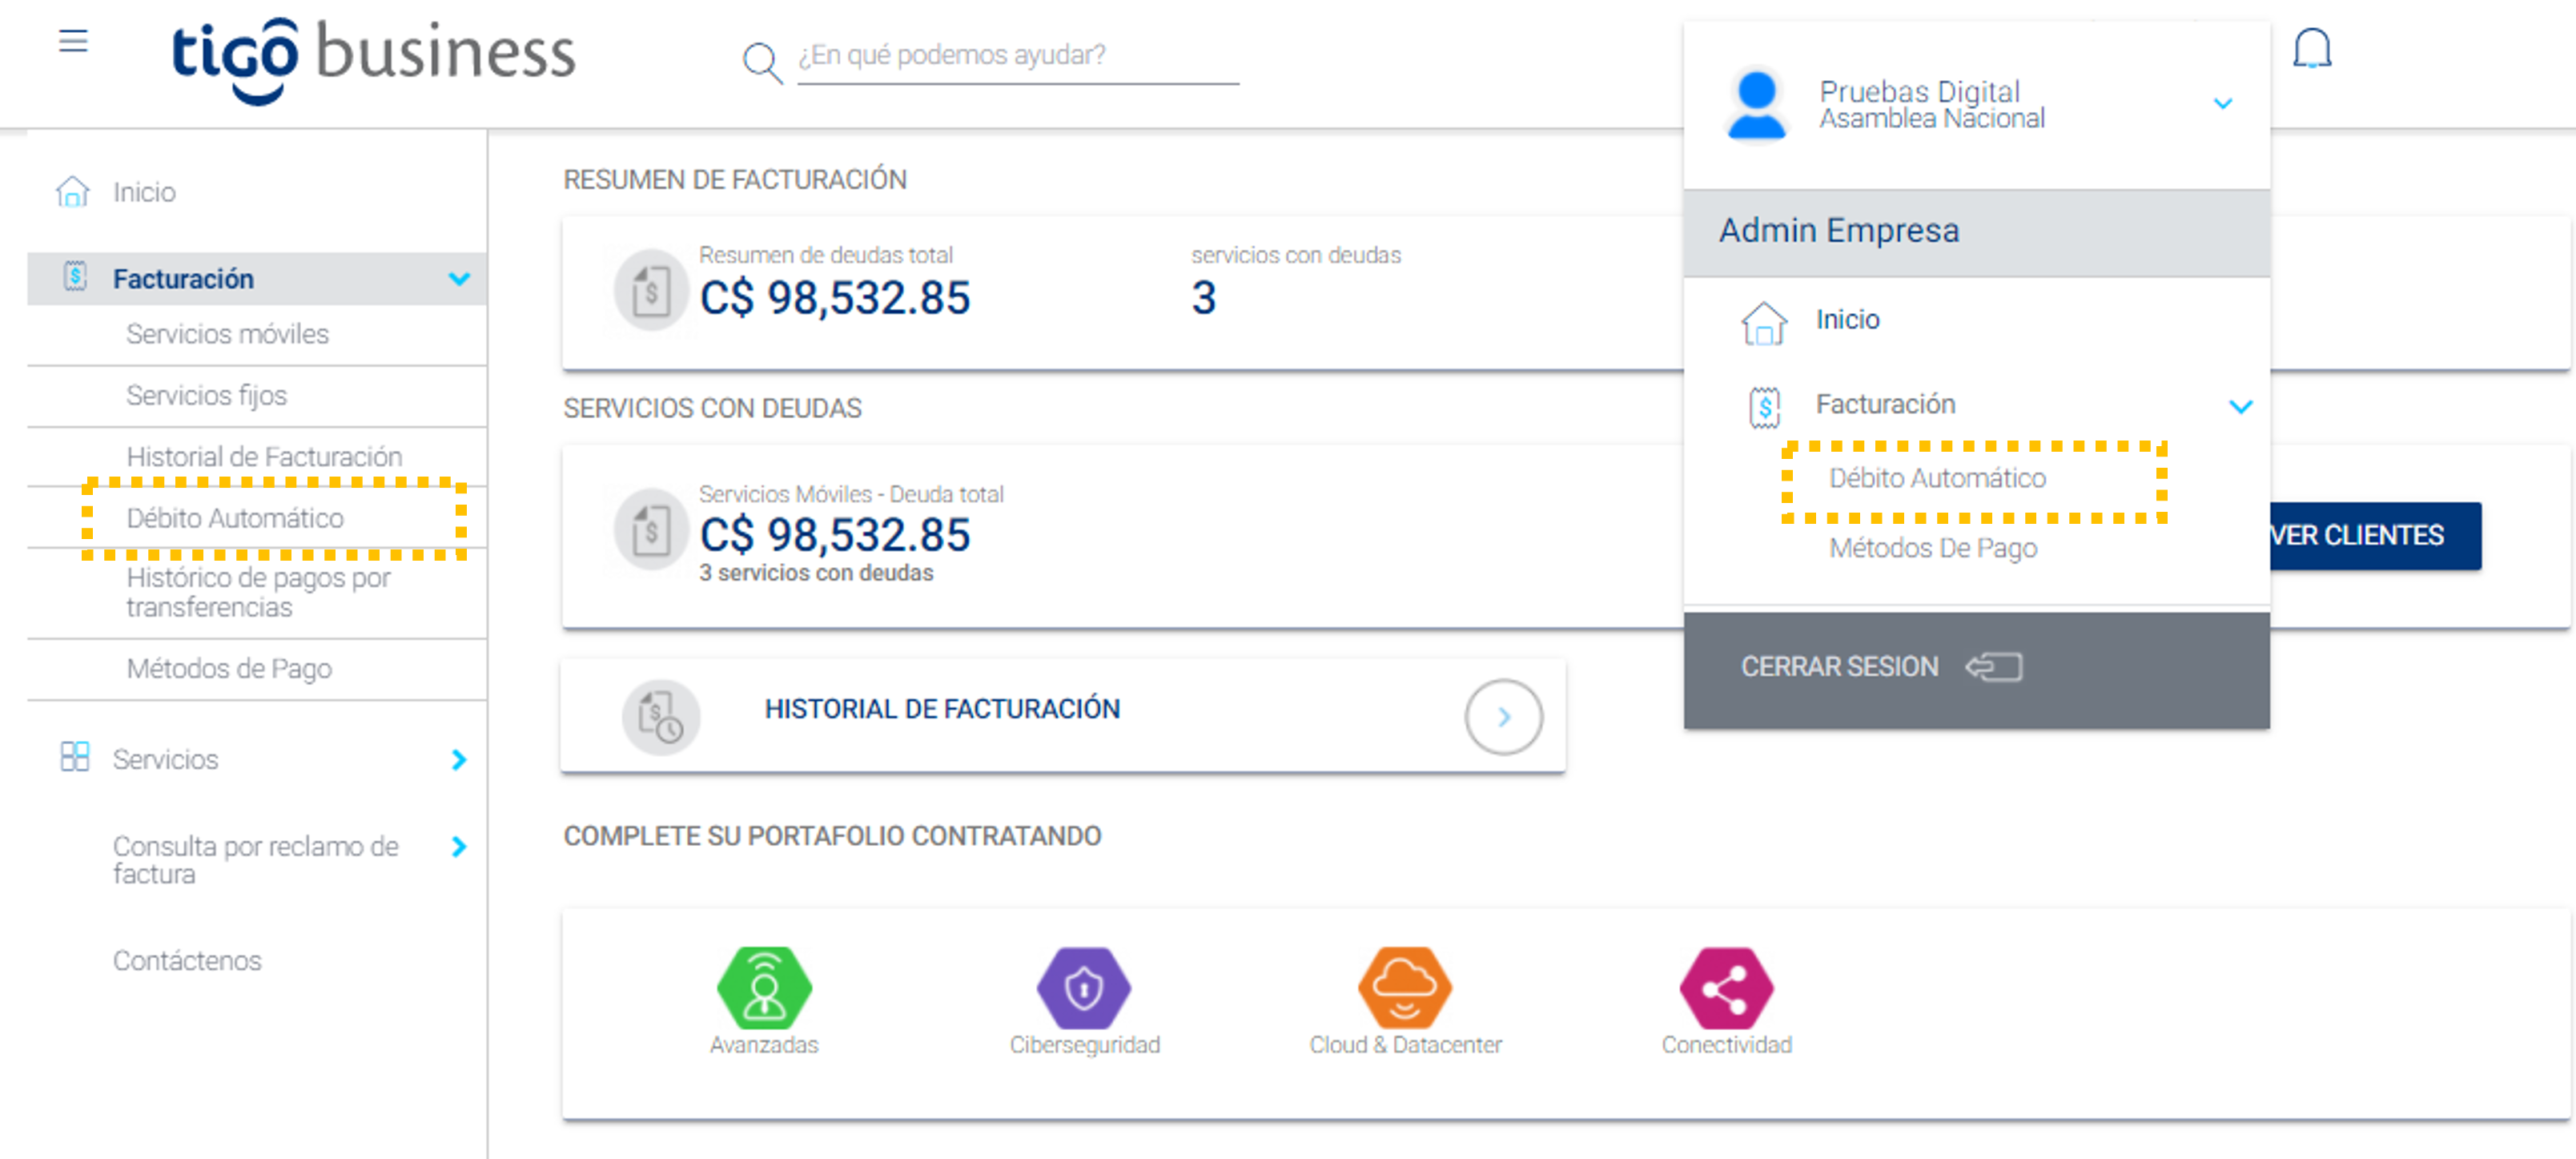Viewport: 2576px width, 1159px height.
Task: Click the dropdown Inicio home icon
Action: pos(1764,323)
